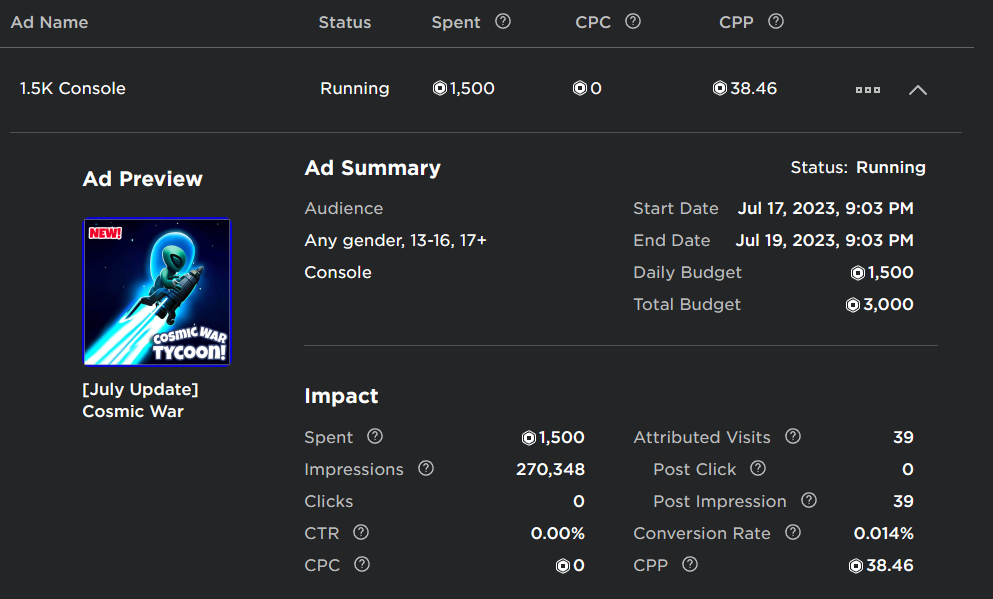993x599 pixels.
Task: Open the Attributed Visits help icon
Action: point(792,437)
